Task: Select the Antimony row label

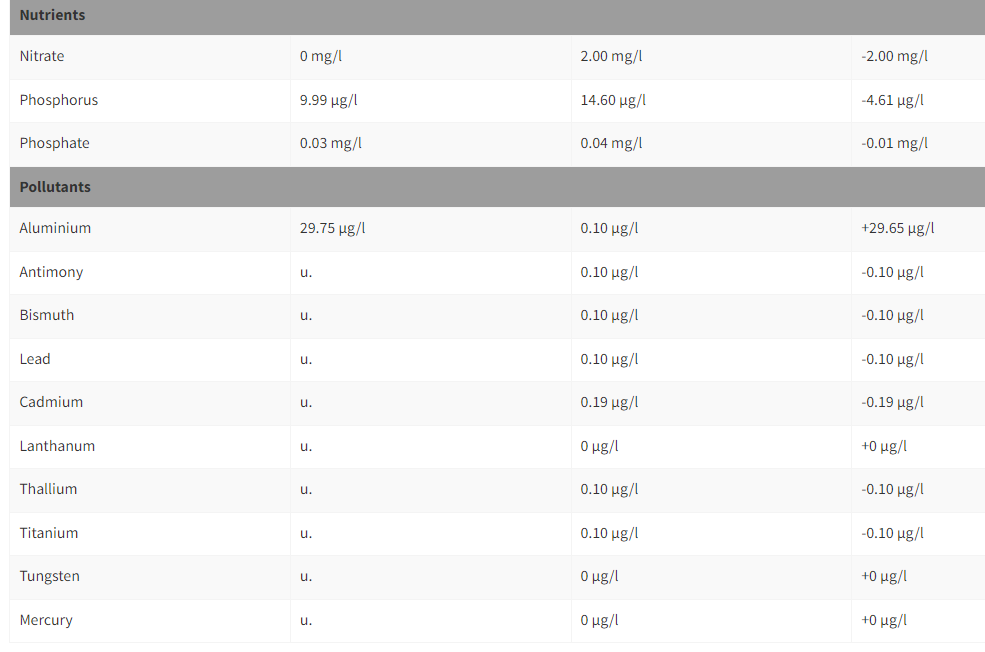Action: (x=51, y=272)
